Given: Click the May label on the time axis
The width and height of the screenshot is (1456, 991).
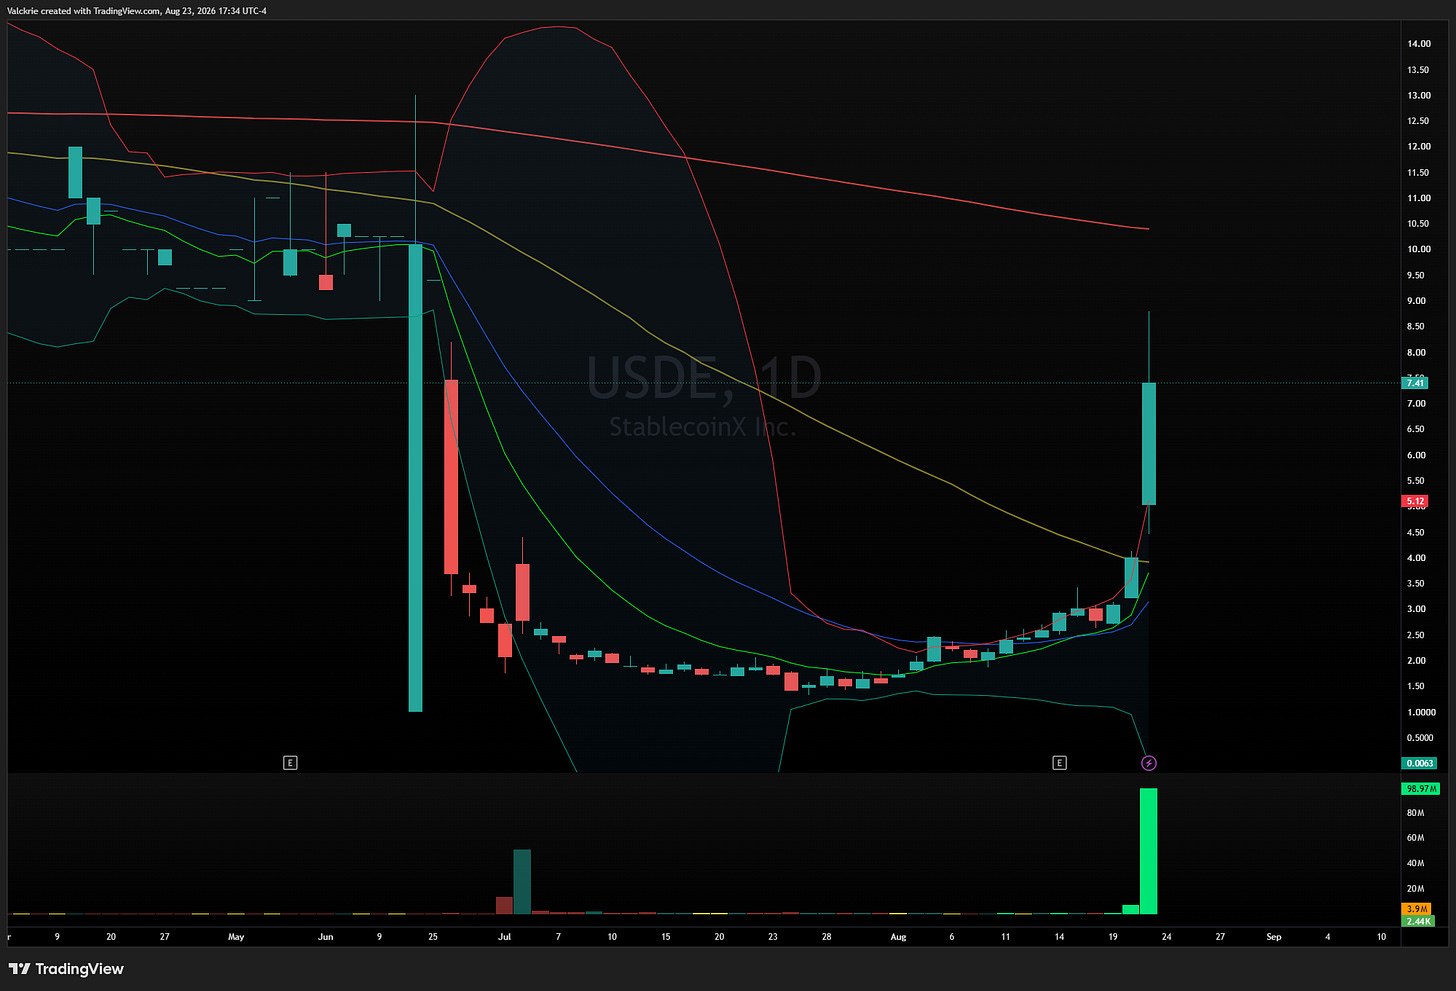Looking at the screenshot, I should pos(236,937).
